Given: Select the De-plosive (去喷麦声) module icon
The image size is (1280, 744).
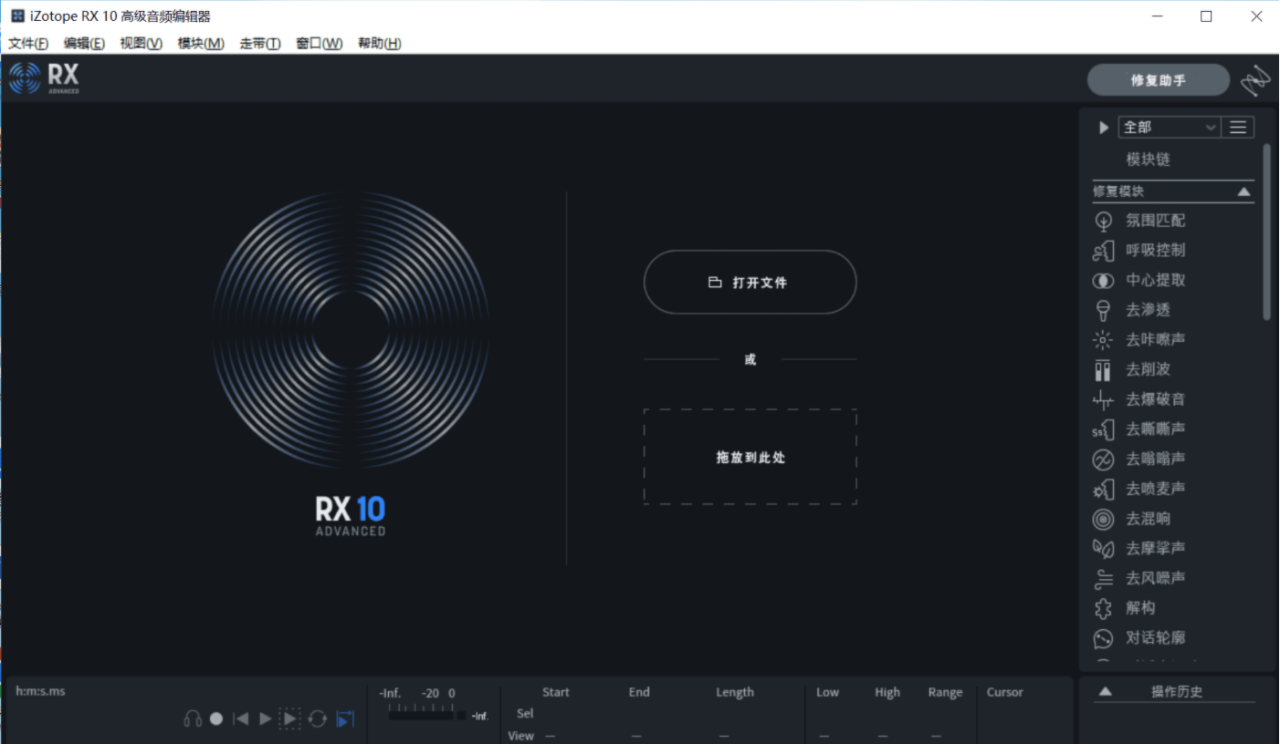Looking at the screenshot, I should [1103, 489].
